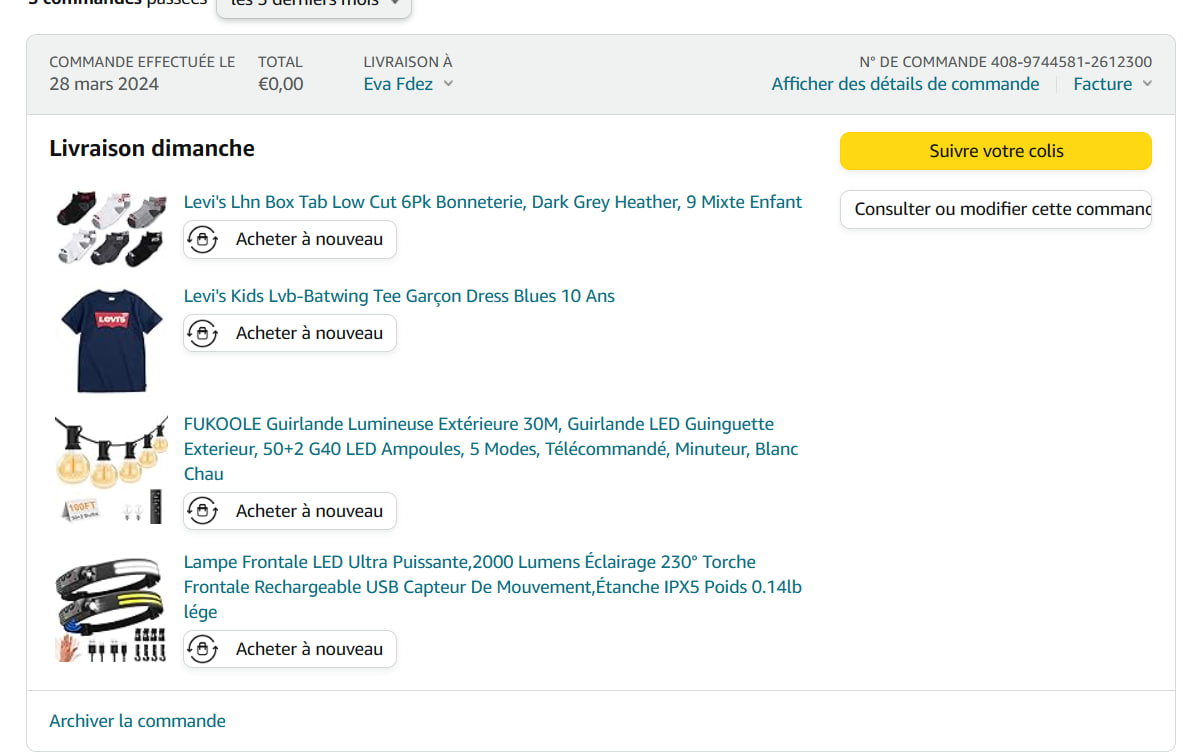Click the reorder icon beside Levi's Kids tee
1183x756 pixels.
pyautogui.click(x=203, y=333)
